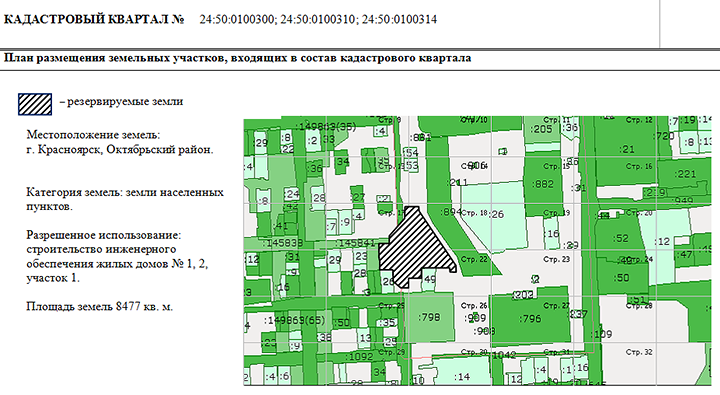Click cadastral number 24:50:0100310
The height and width of the screenshot is (395, 720).
tap(318, 19)
